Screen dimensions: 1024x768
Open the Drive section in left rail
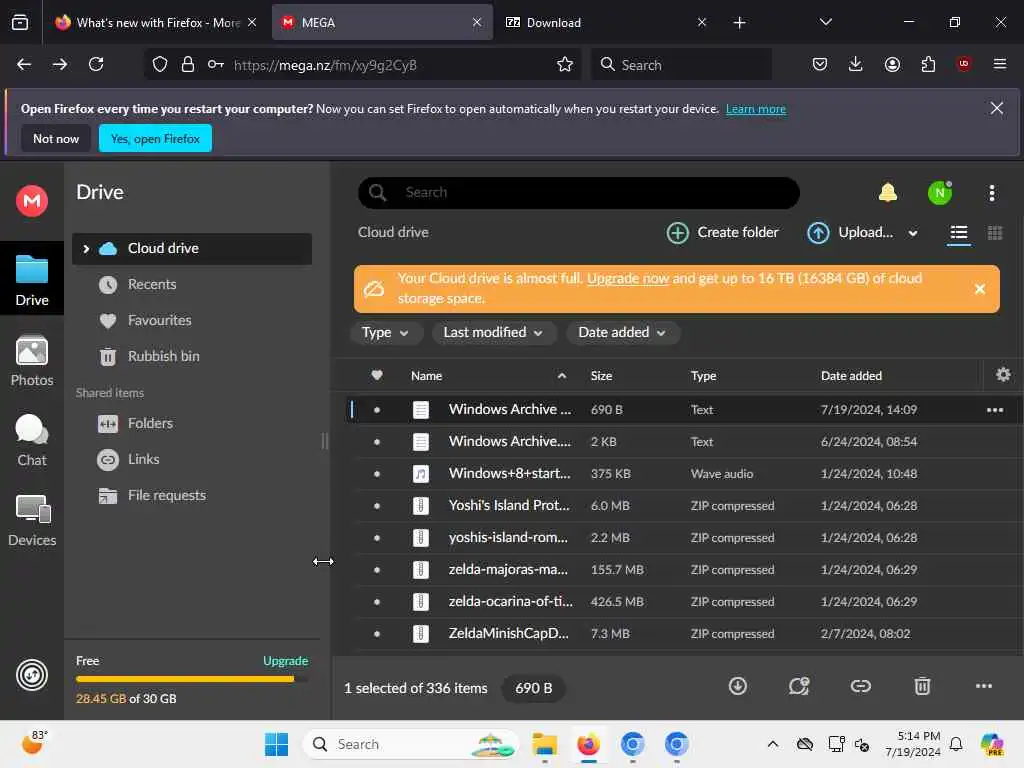click(32, 280)
